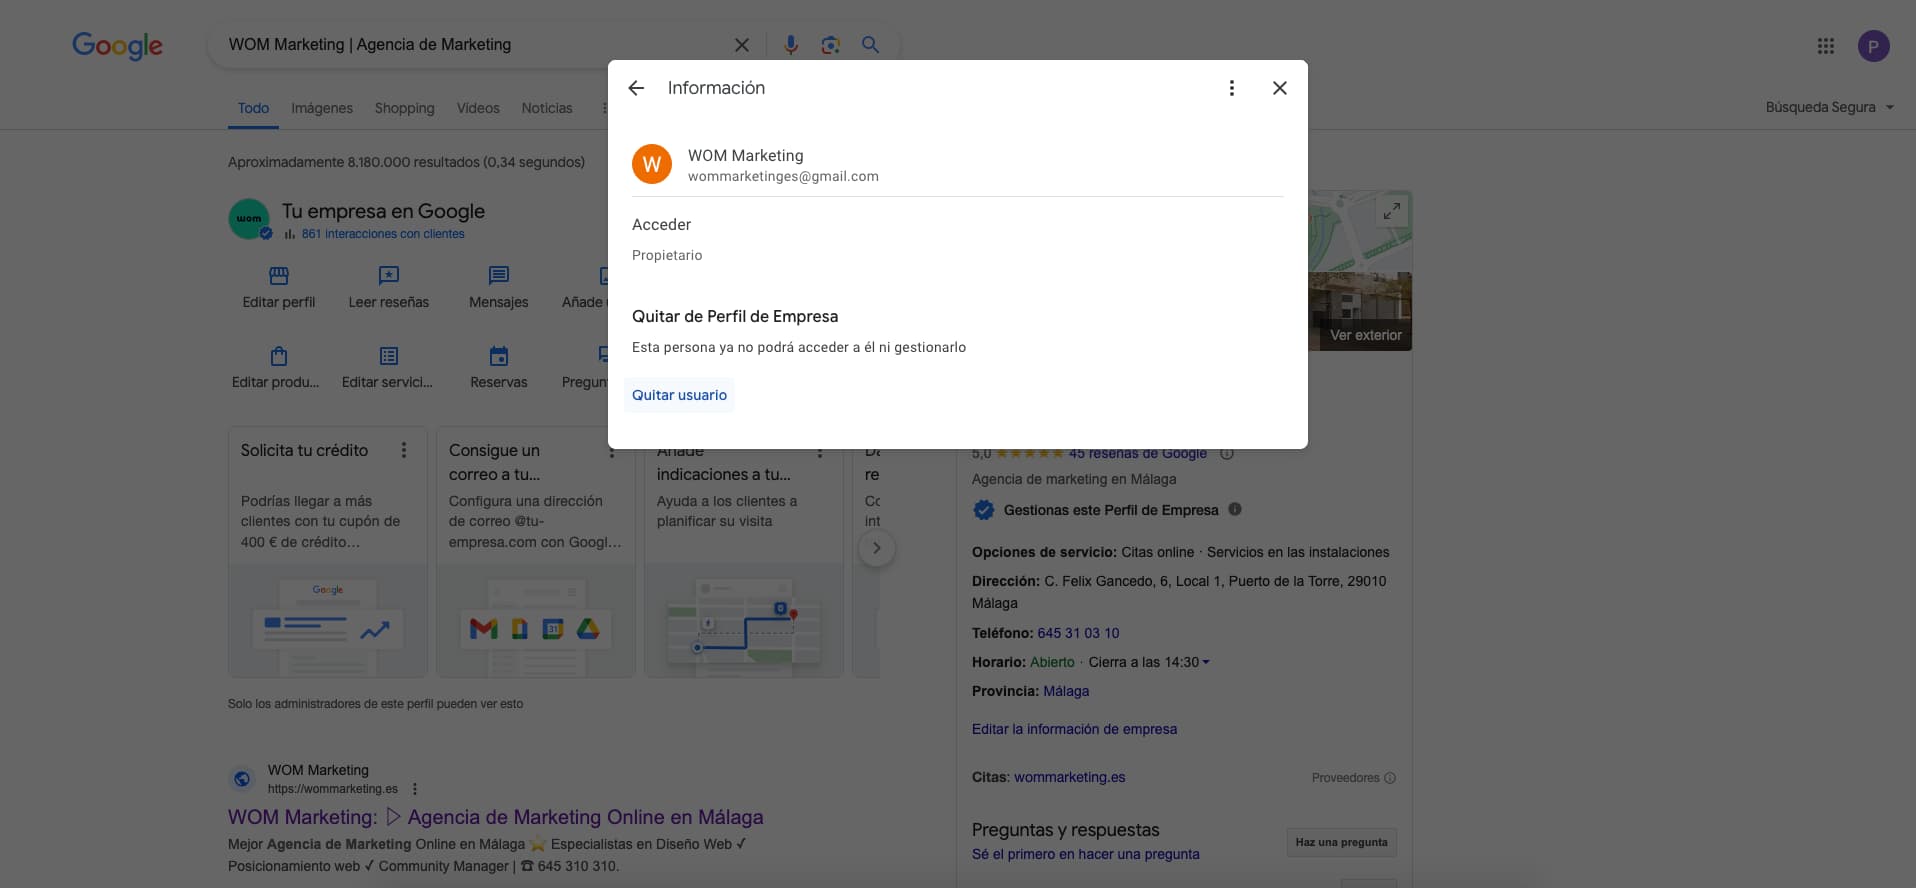The image size is (1916, 888).
Task: Open the wommarketing.es citas link
Action: click(x=1069, y=777)
